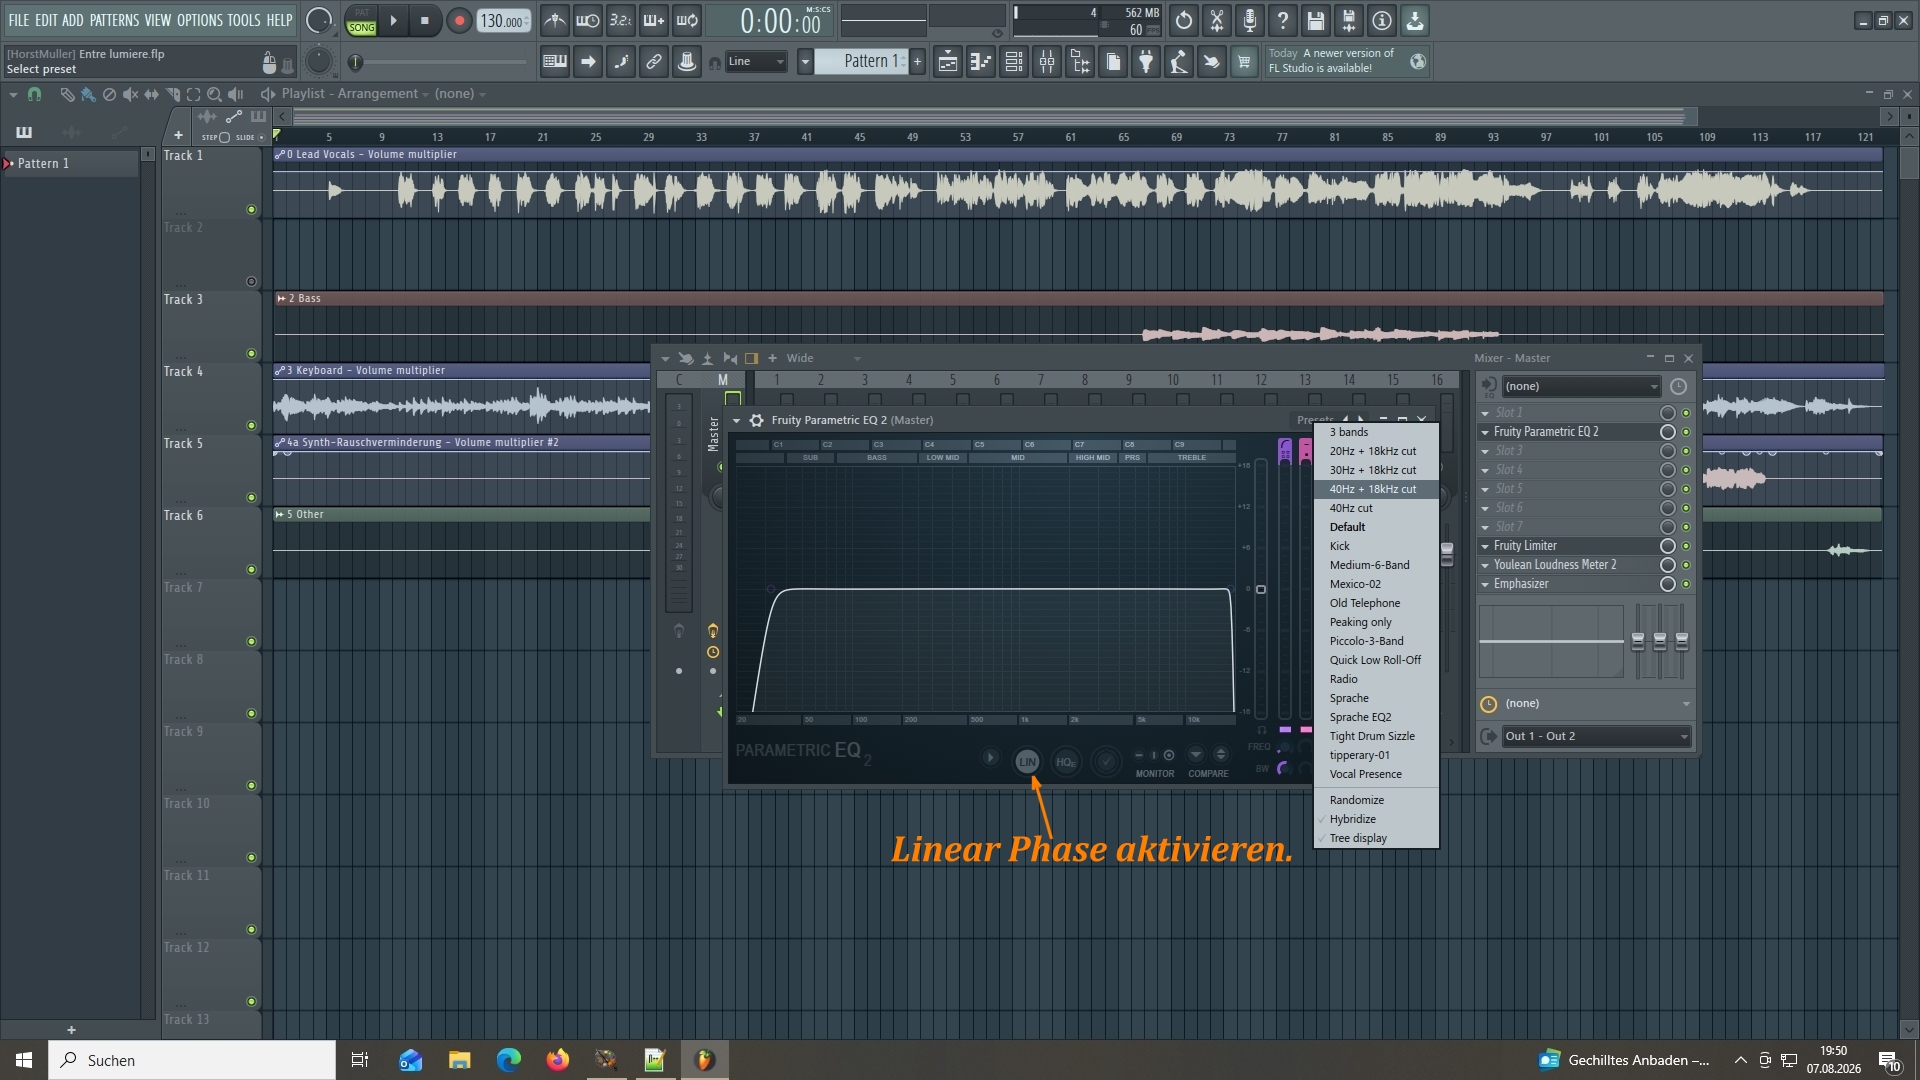
Task: Click the link to controller chain icon
Action: click(654, 62)
